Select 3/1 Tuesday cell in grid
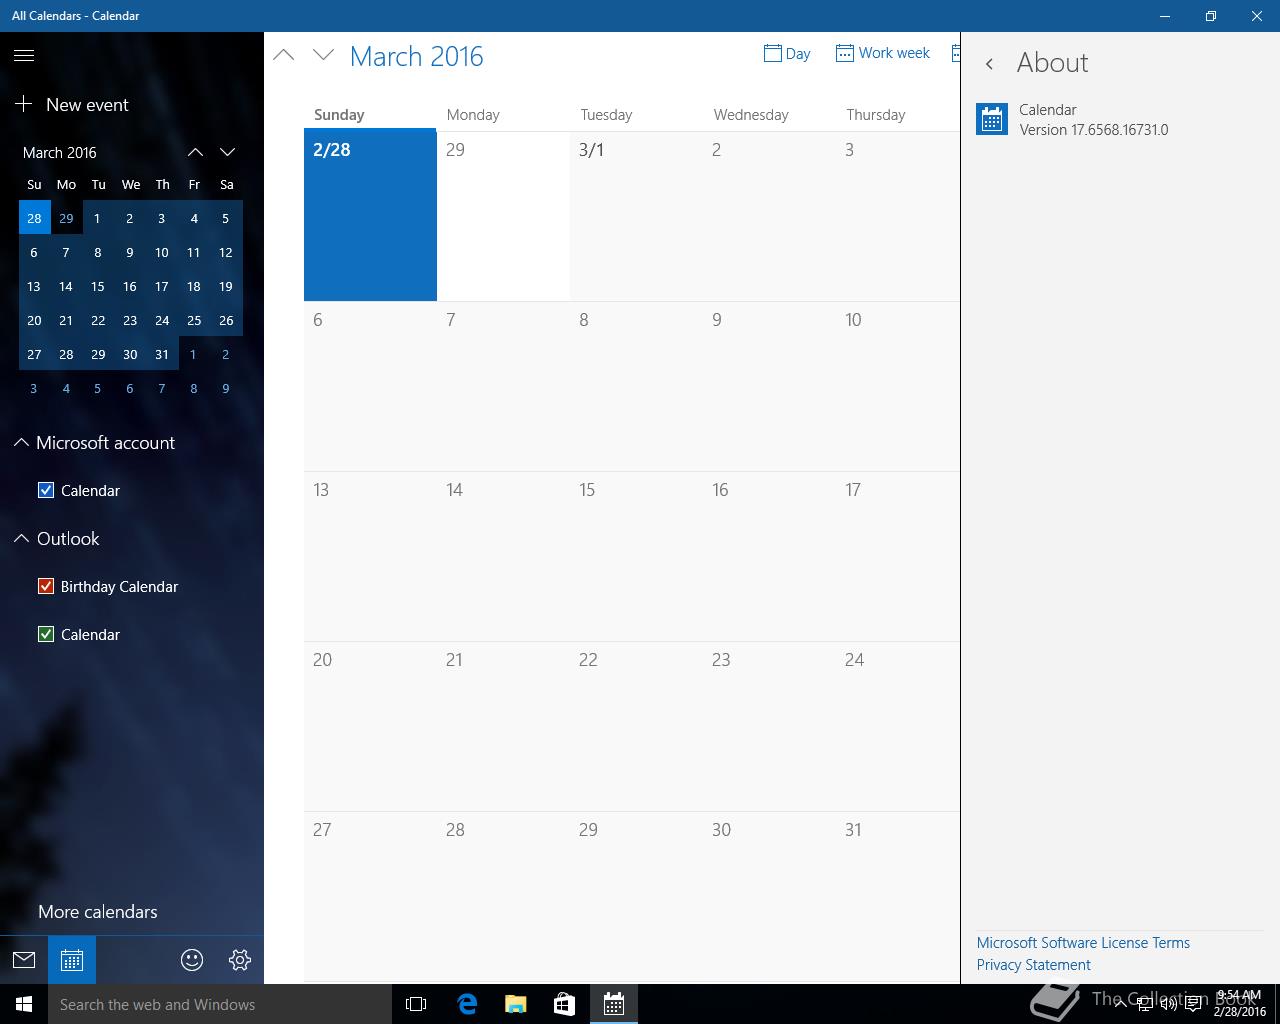Viewport: 1280px width, 1024px height. [636, 215]
